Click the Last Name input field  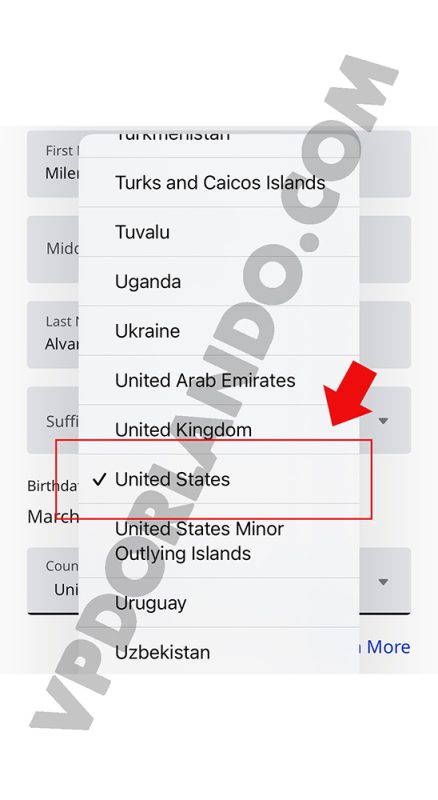[x=219, y=334]
